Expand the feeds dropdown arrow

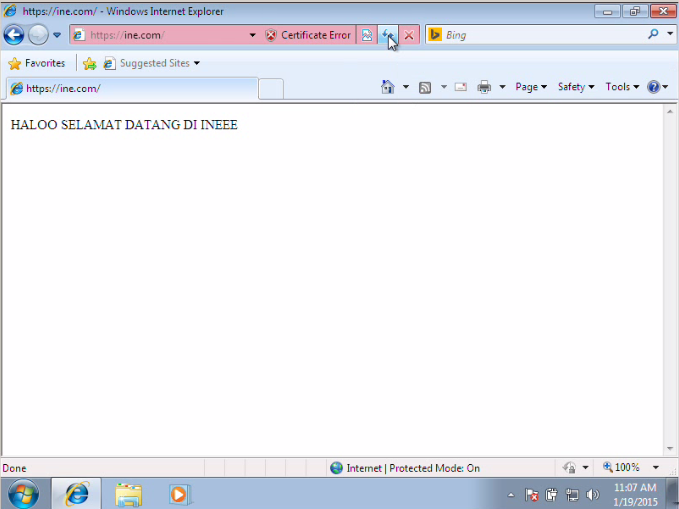pyautogui.click(x=444, y=87)
